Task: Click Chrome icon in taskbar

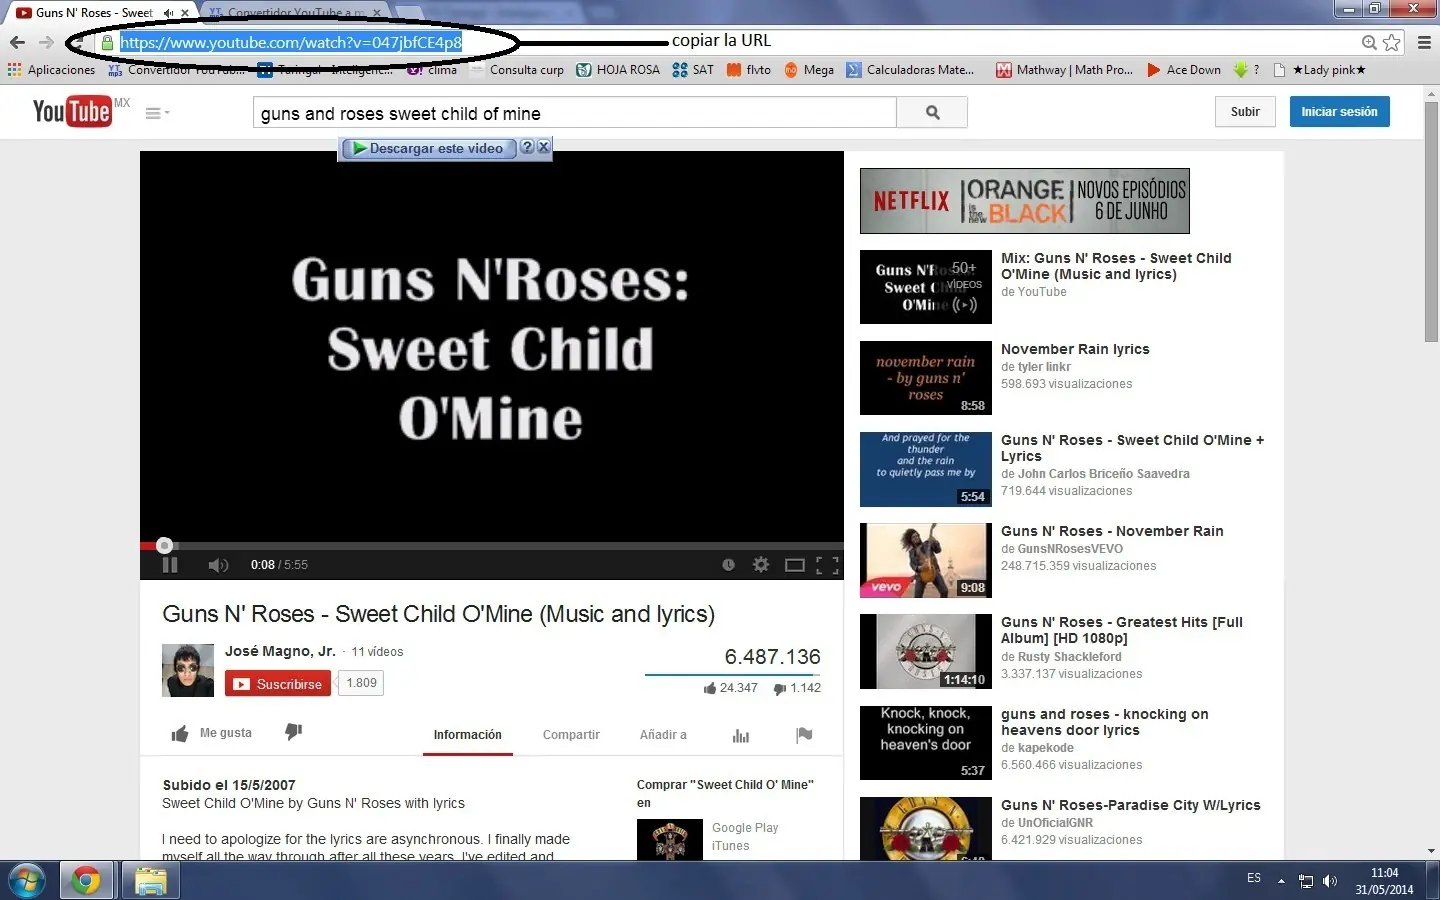Action: 86,881
